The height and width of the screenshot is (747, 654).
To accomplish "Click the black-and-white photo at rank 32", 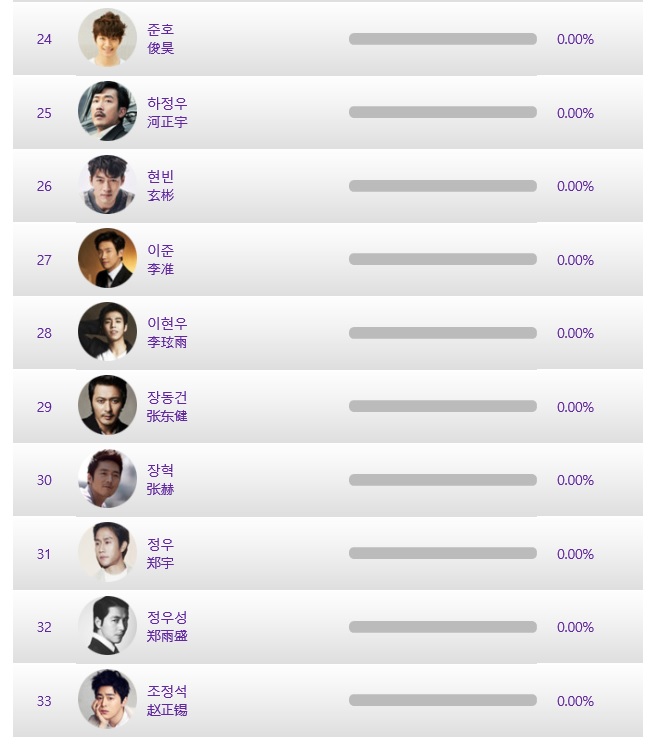I will [107, 626].
